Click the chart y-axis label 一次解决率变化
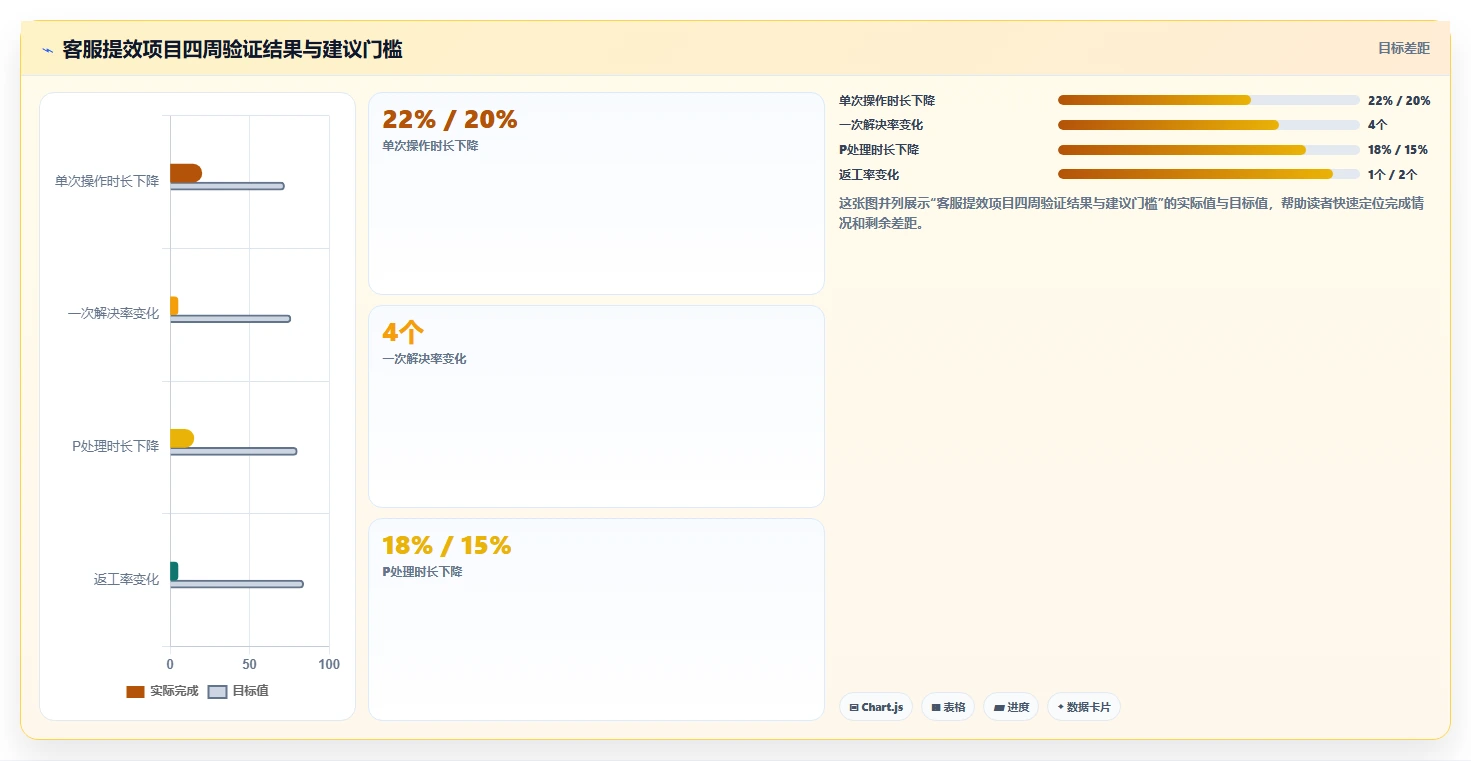1471x761 pixels. (x=113, y=314)
